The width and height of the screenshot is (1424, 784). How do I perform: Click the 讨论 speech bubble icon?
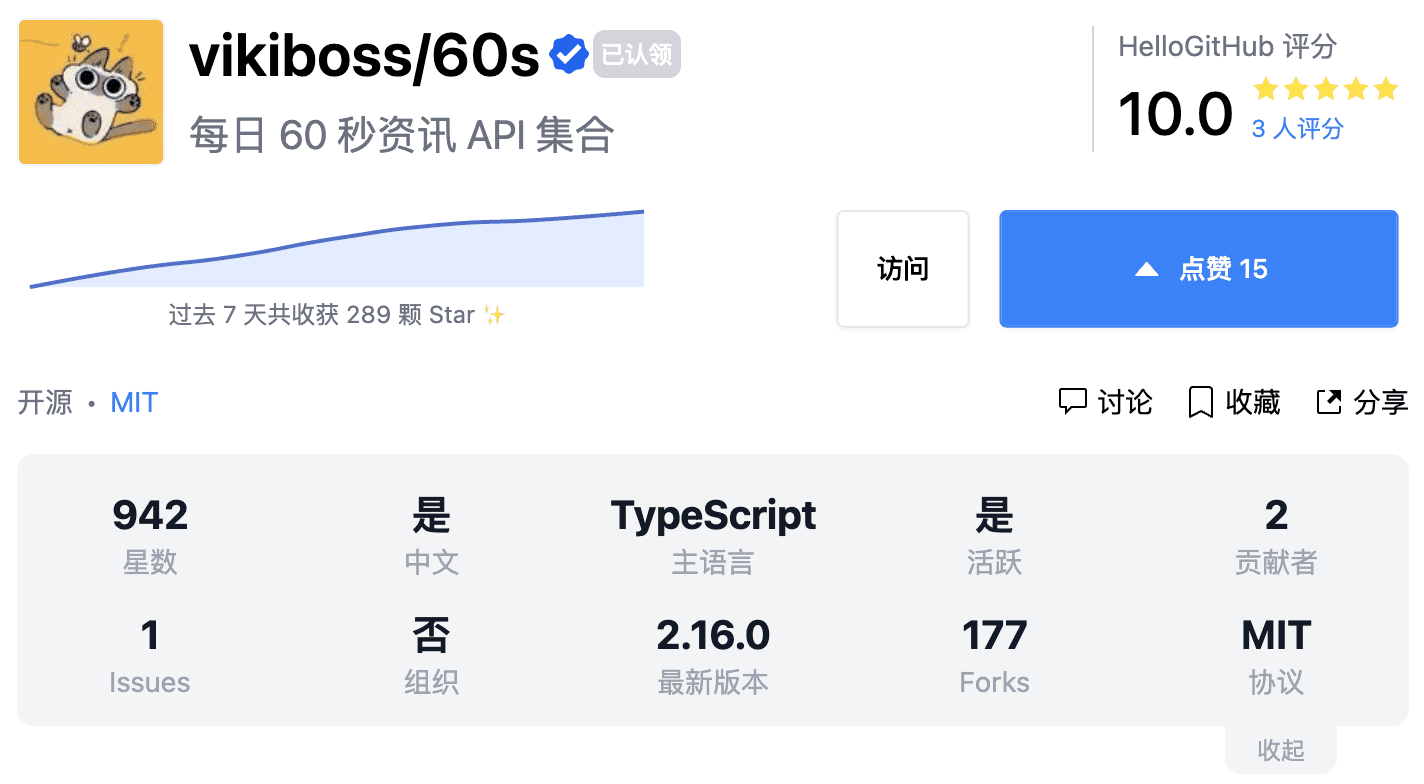pyautogui.click(x=1072, y=402)
